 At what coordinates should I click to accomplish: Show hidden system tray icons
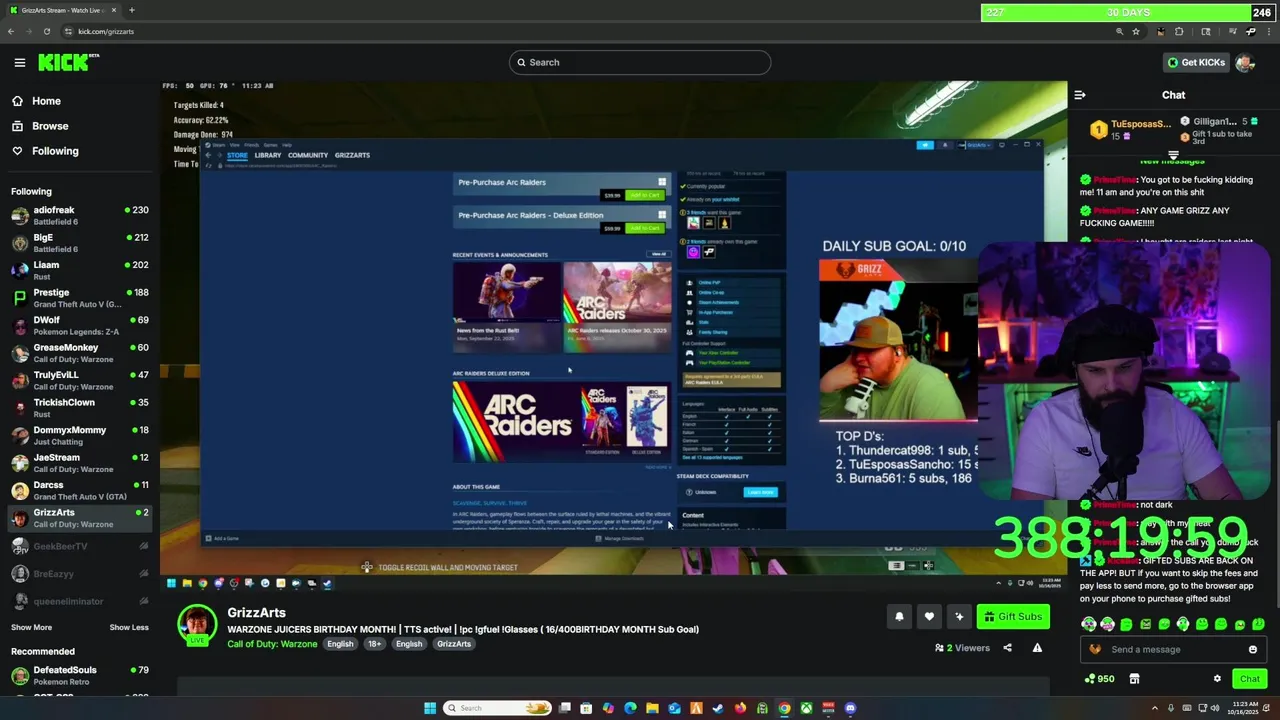pos(1154,708)
